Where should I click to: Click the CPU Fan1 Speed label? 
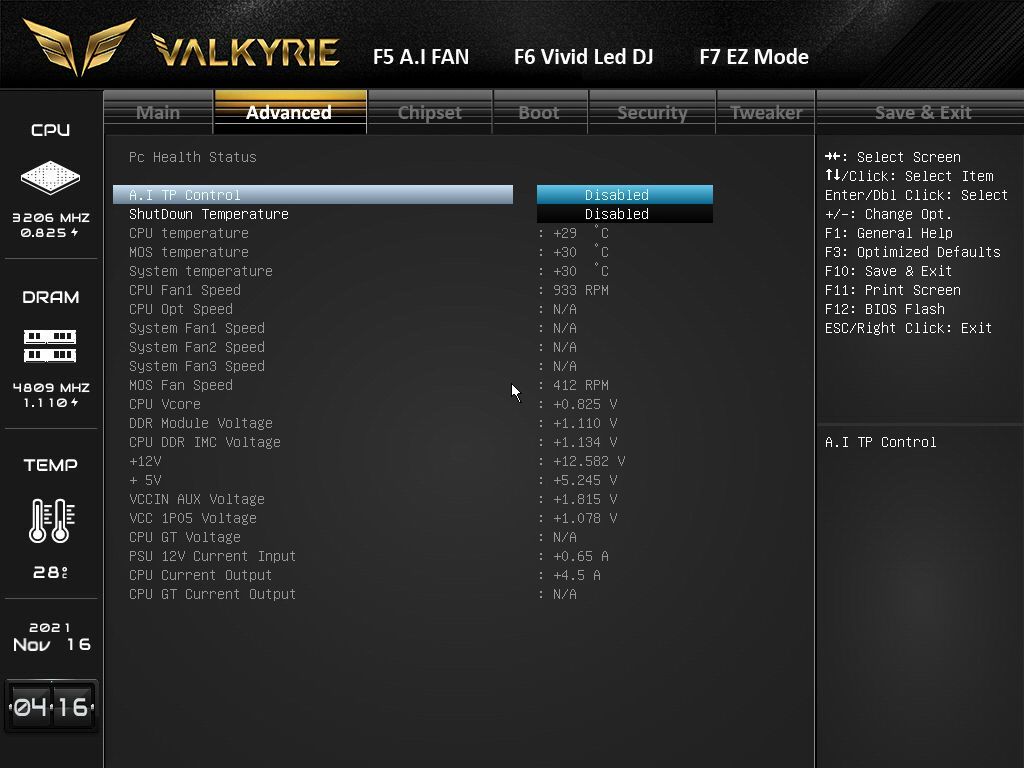(185, 290)
